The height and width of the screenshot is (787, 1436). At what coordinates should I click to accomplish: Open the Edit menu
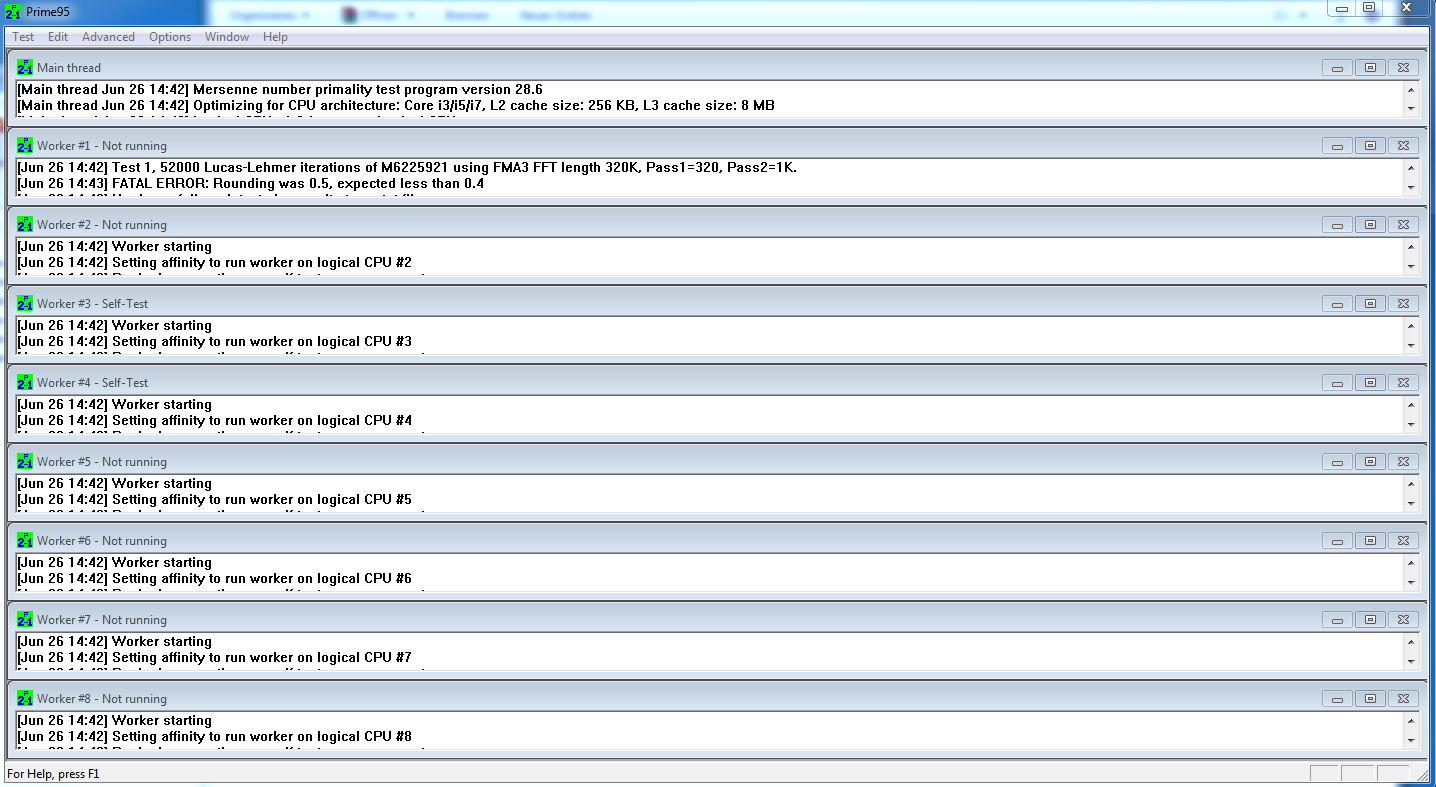point(58,37)
